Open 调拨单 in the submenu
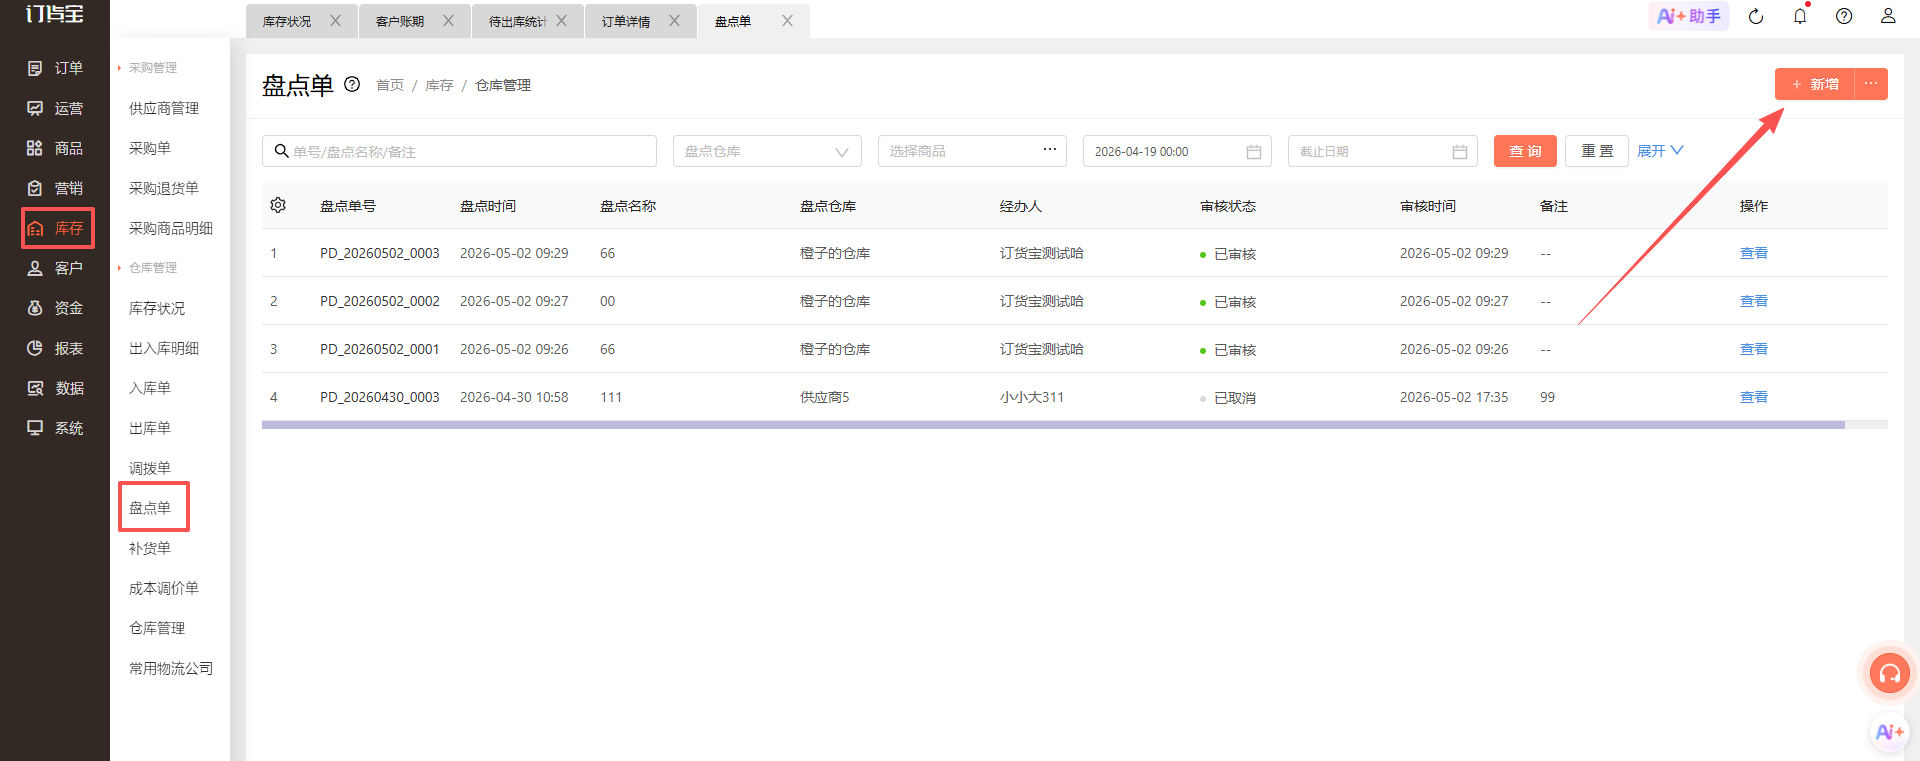Viewport: 1920px width, 761px height. click(x=150, y=468)
